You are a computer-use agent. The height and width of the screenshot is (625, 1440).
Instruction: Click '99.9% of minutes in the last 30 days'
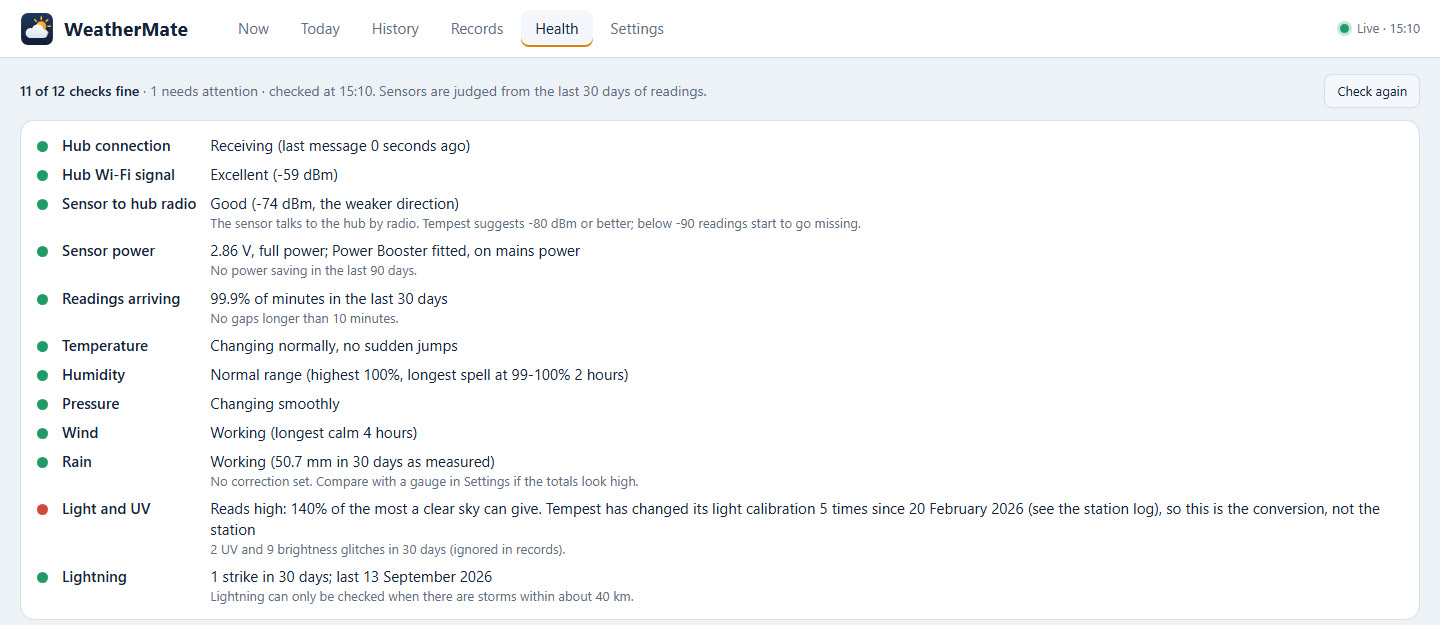coord(329,299)
